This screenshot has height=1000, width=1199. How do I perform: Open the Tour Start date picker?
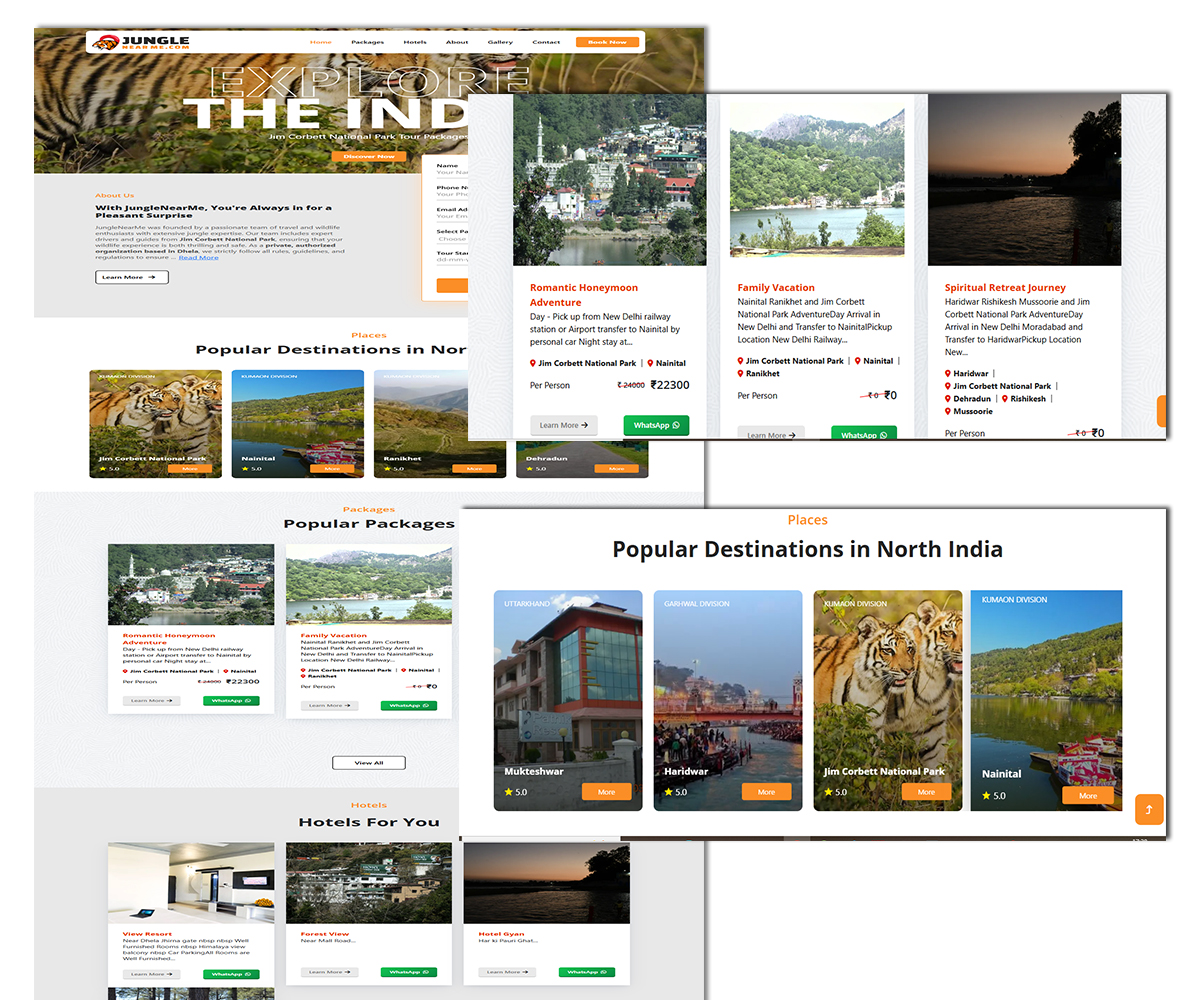452,261
